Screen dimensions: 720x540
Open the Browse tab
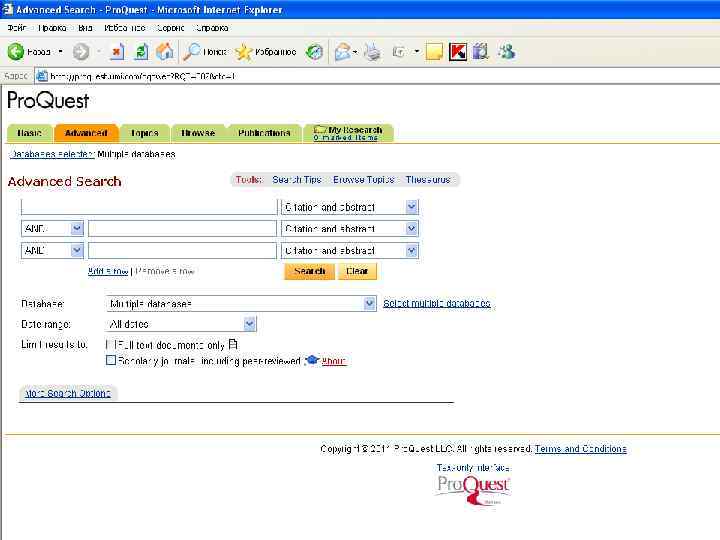point(198,133)
